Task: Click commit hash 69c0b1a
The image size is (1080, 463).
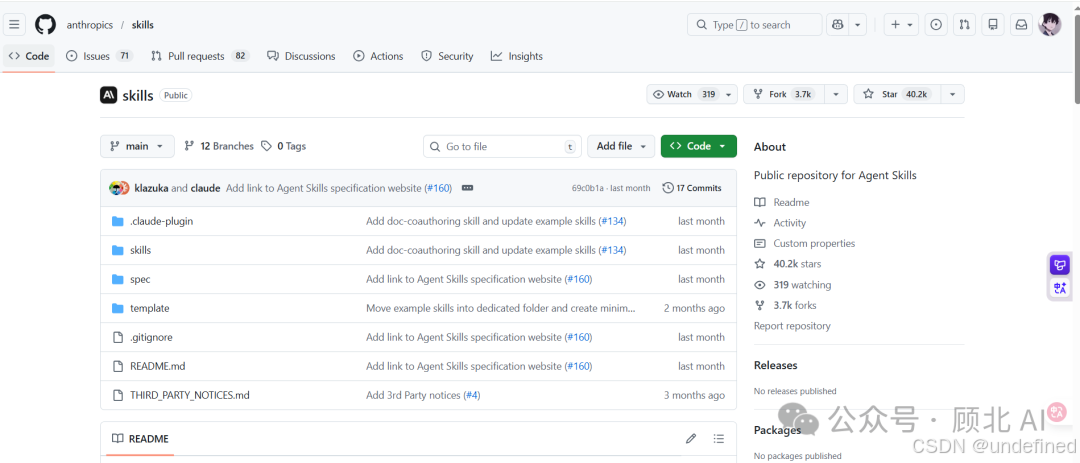Action: 588,188
